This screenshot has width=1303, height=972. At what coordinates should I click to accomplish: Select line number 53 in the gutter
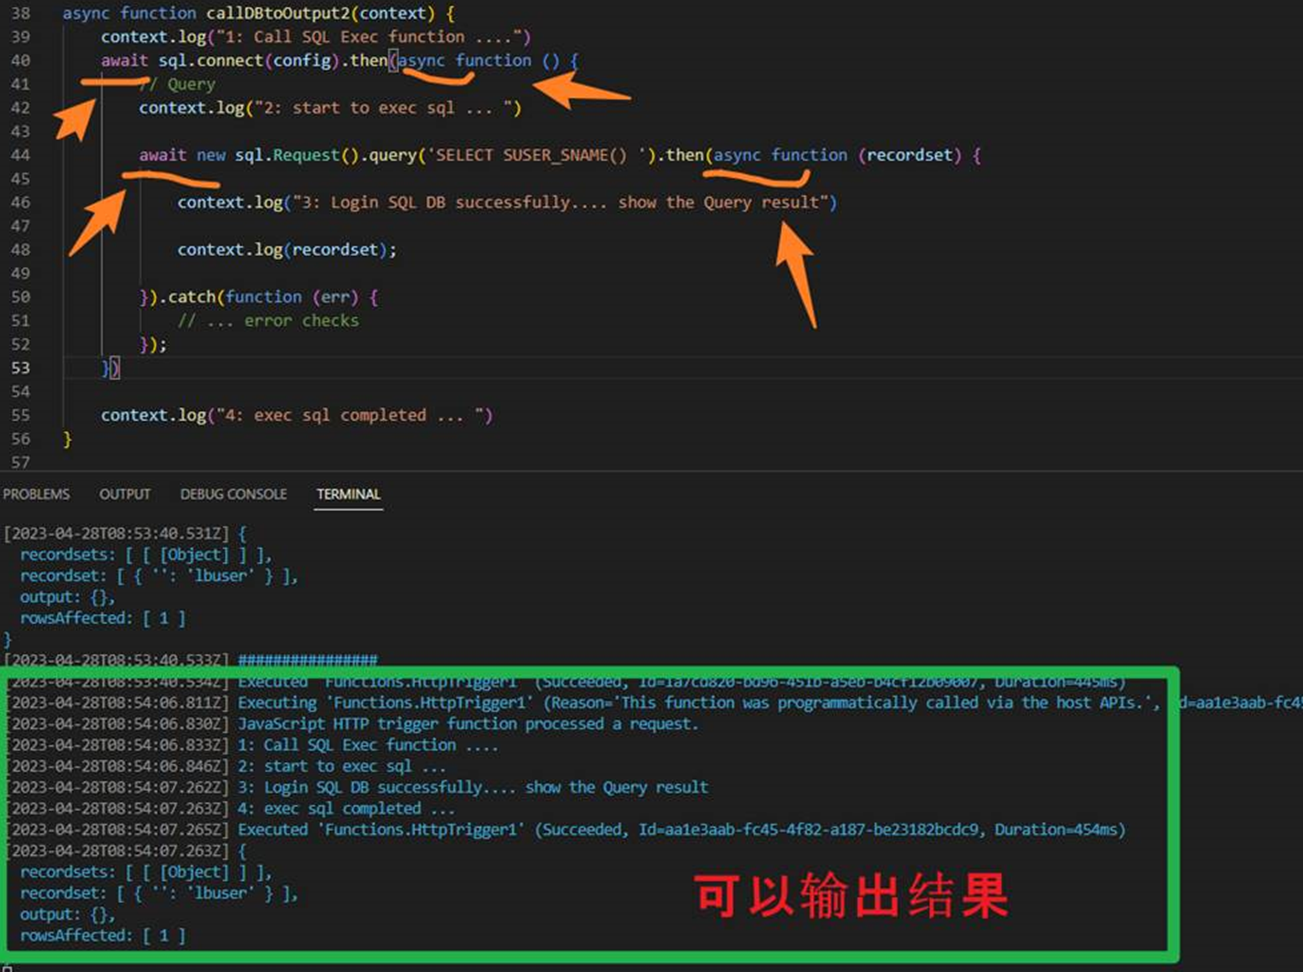[x=20, y=368]
